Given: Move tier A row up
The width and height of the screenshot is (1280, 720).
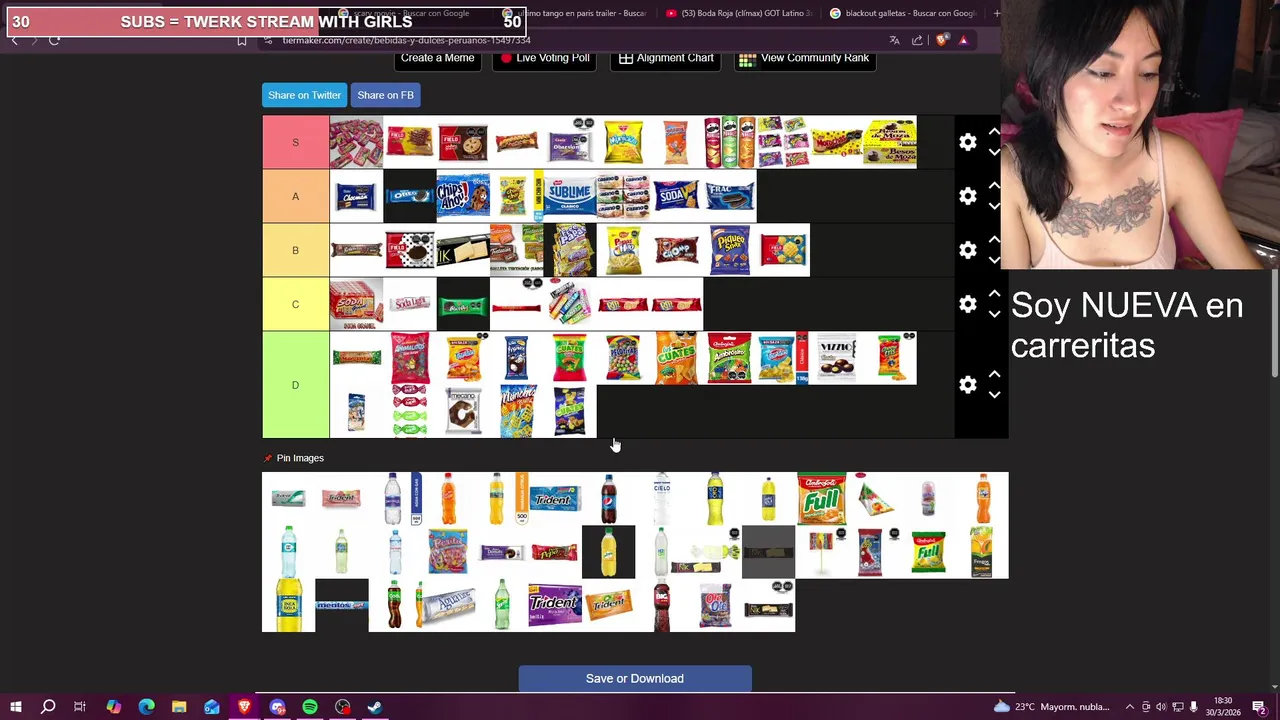Looking at the screenshot, I should coord(994,186).
